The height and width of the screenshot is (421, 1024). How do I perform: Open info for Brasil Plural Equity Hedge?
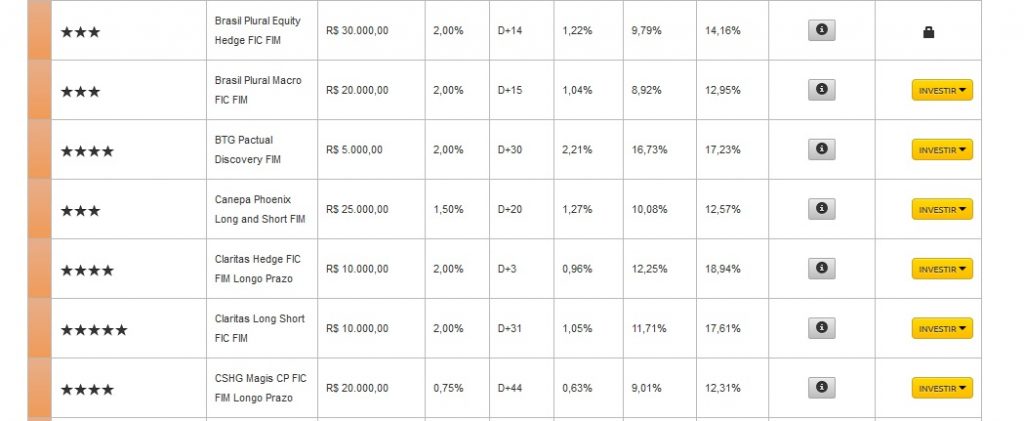(x=821, y=31)
